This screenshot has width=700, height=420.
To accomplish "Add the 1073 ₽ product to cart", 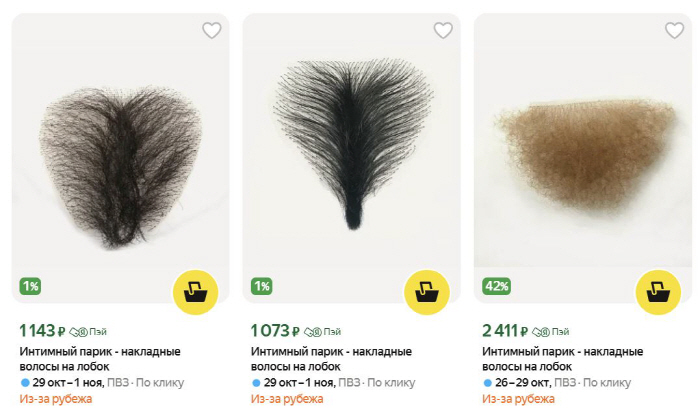I will click(427, 291).
